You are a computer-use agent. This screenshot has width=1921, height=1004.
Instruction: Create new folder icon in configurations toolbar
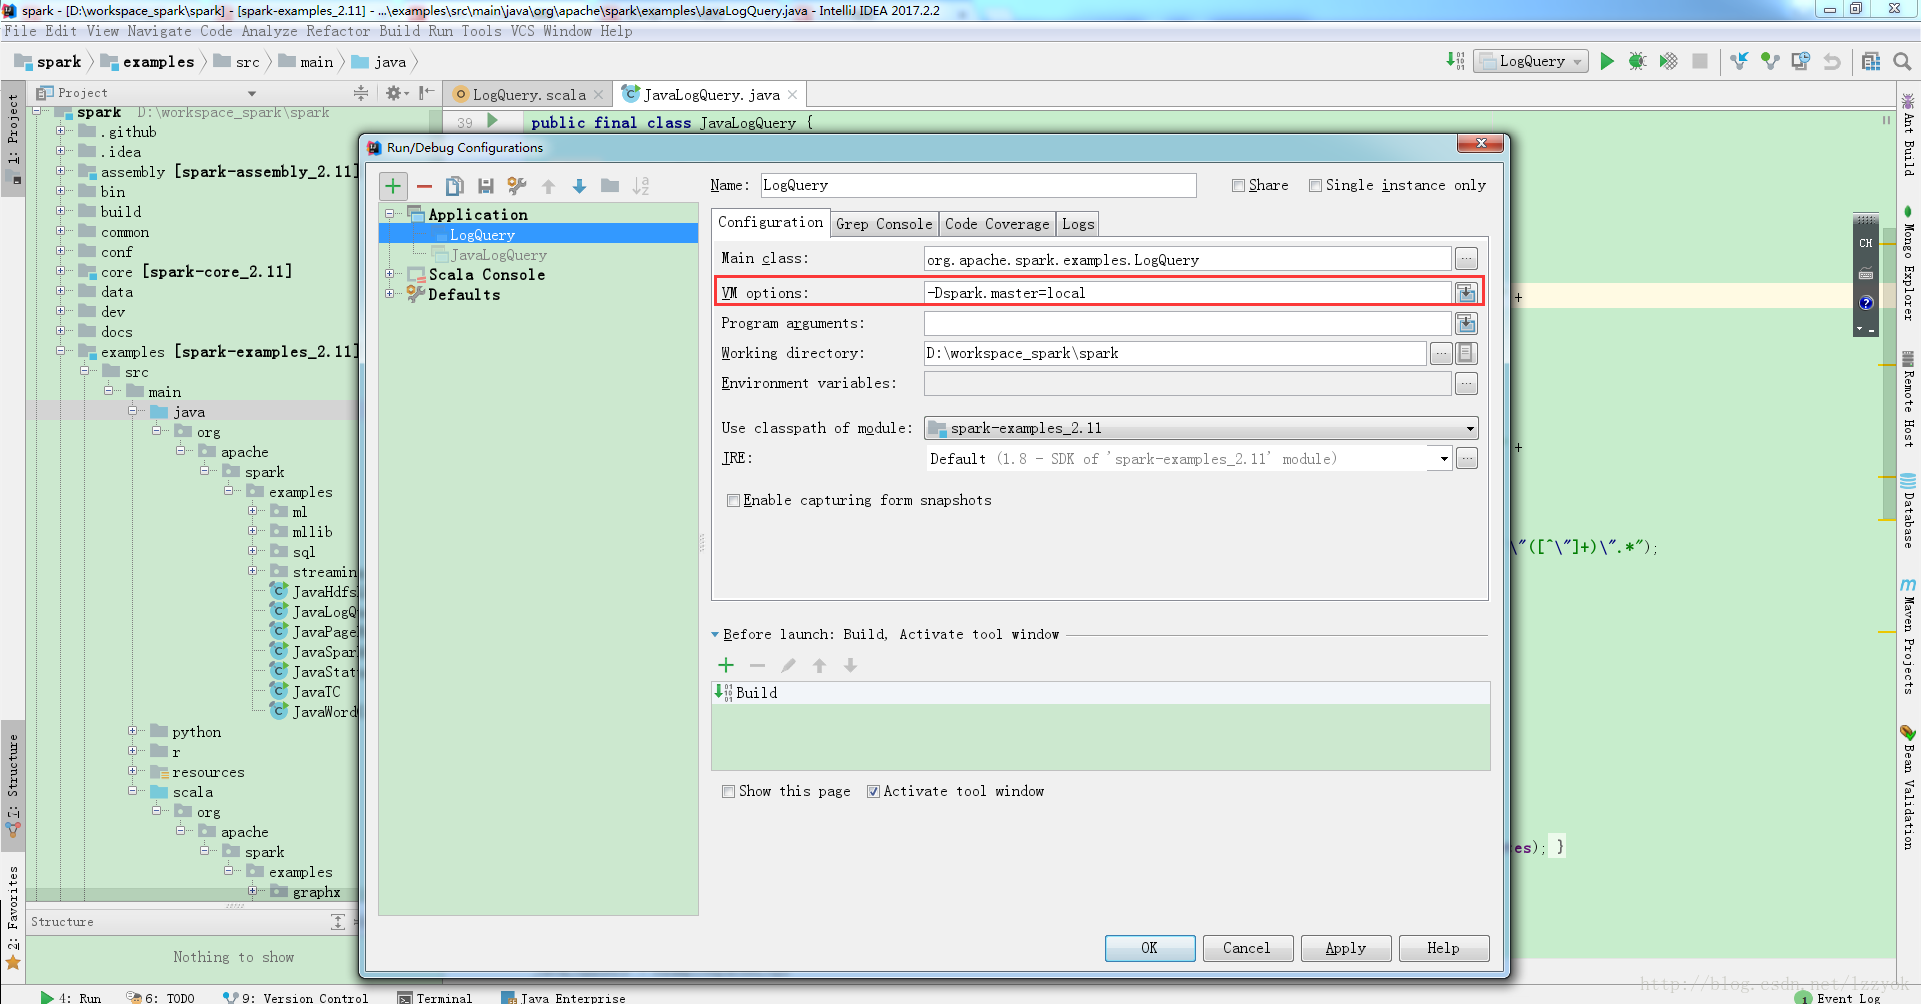point(610,186)
